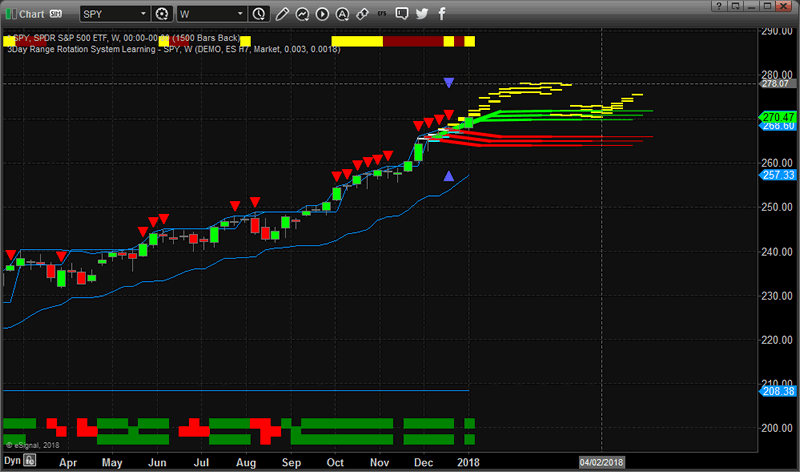
Task: Share chart via Twitter icon
Action: 423,14
